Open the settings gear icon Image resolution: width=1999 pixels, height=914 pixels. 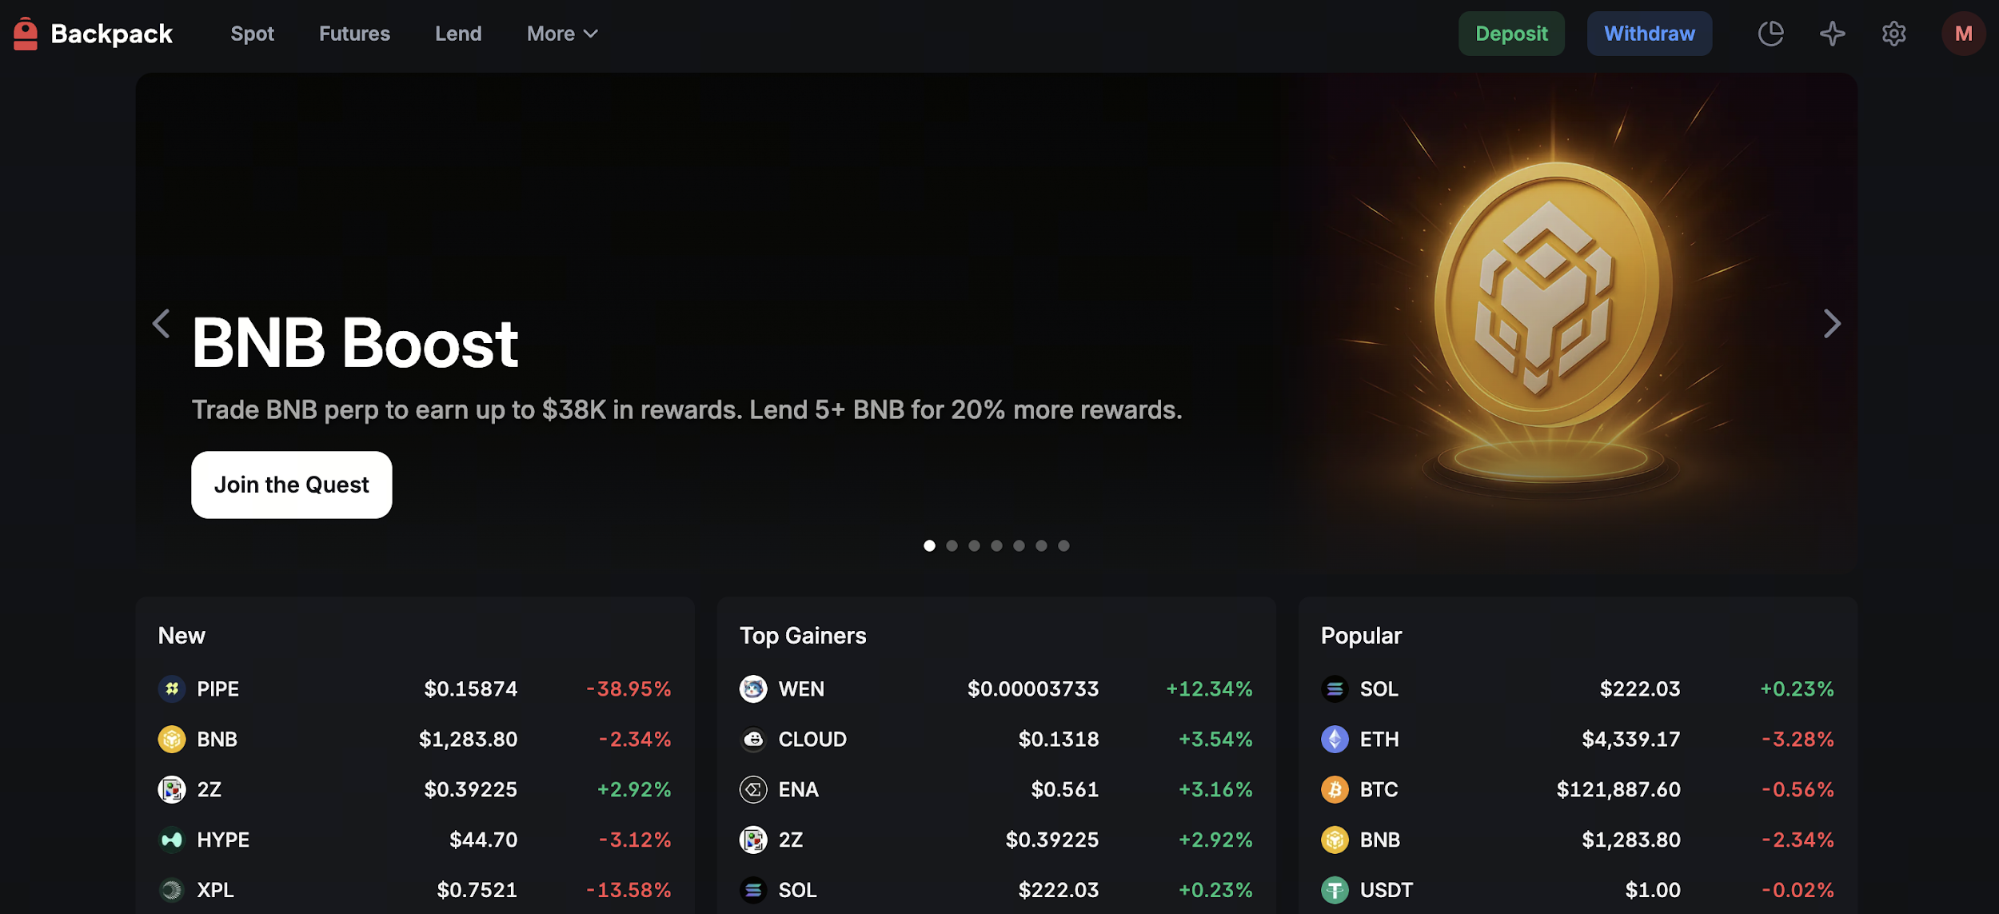tap(1893, 34)
